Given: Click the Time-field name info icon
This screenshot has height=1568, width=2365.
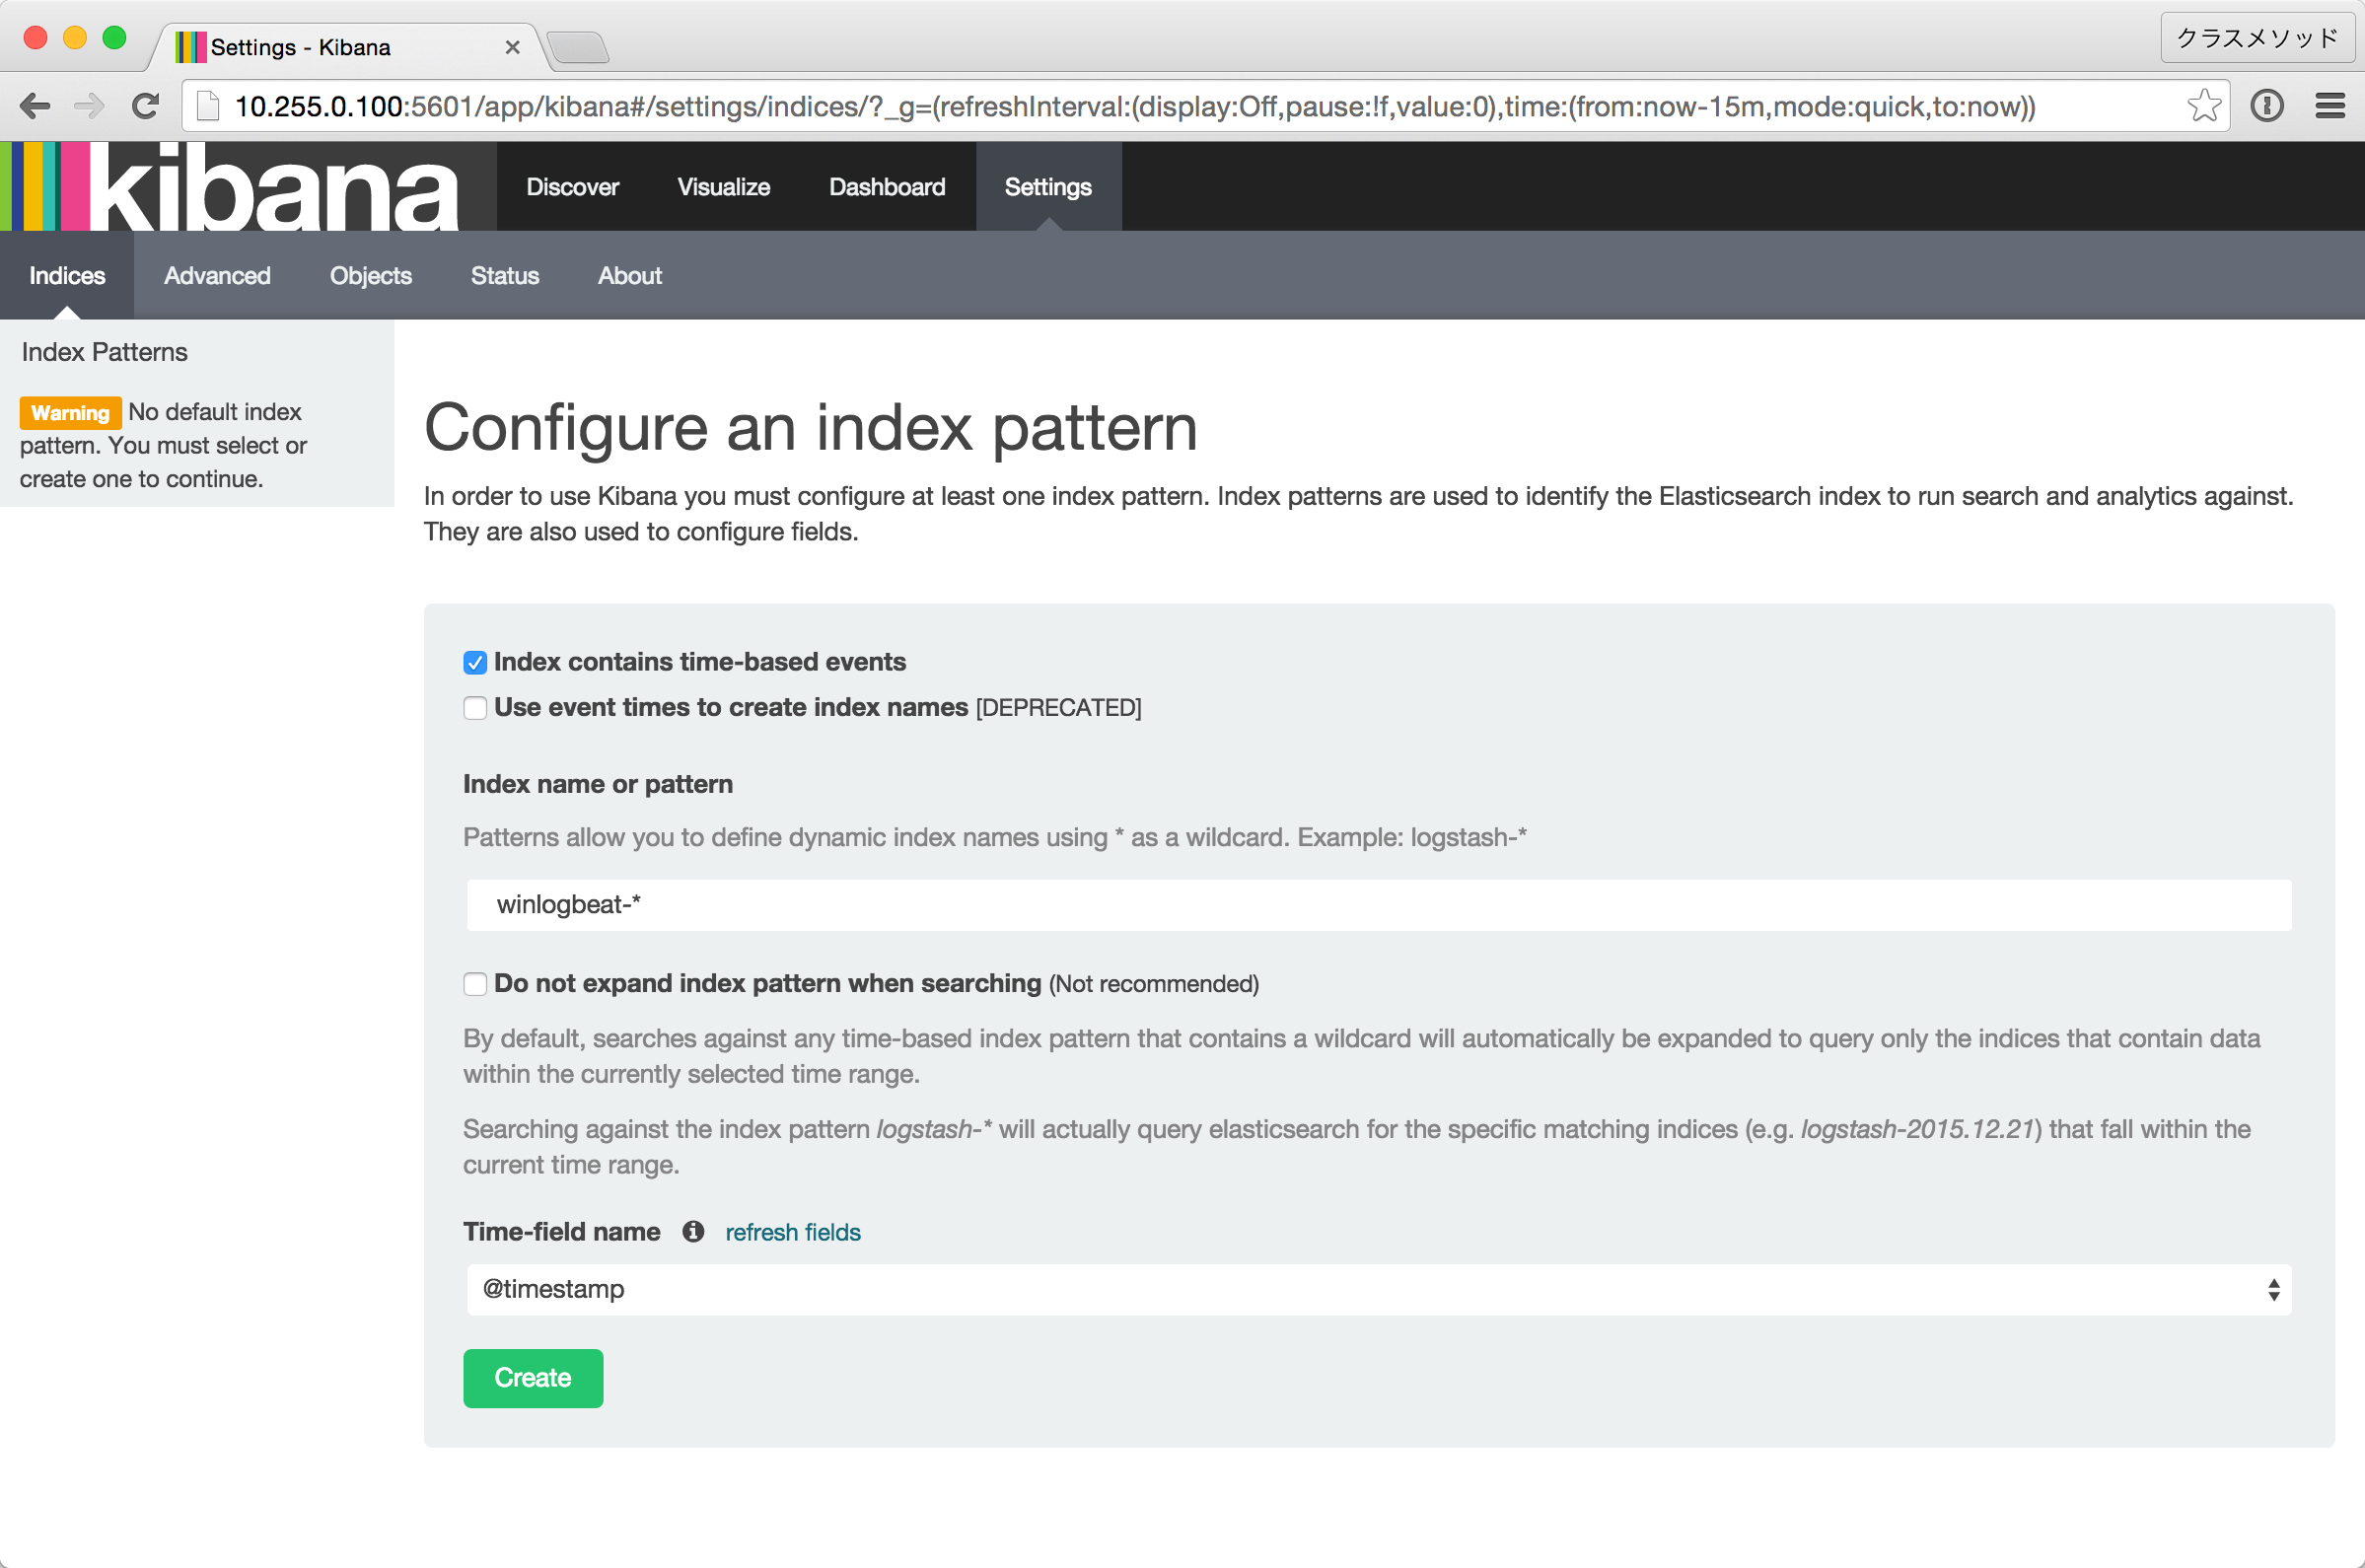Looking at the screenshot, I should tap(693, 1232).
